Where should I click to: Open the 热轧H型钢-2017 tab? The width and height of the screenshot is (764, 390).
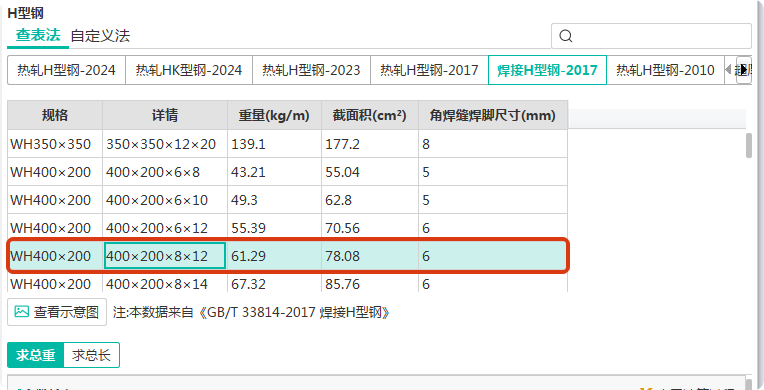[429, 70]
